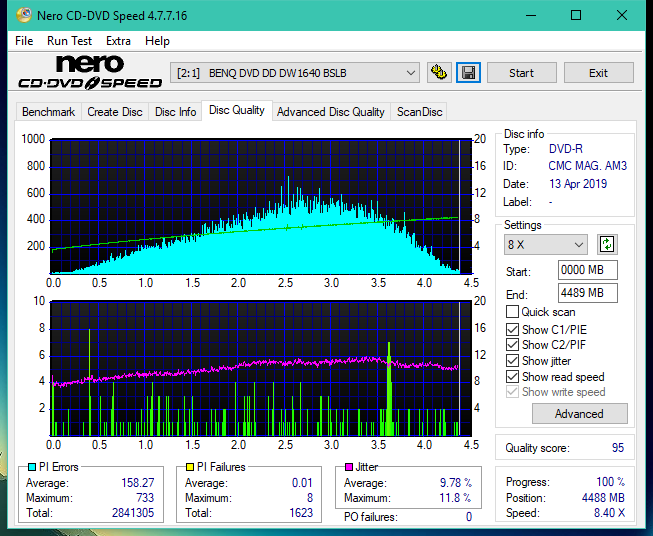
Task: Click the yellow PI Failures color swatch
Action: (x=190, y=467)
